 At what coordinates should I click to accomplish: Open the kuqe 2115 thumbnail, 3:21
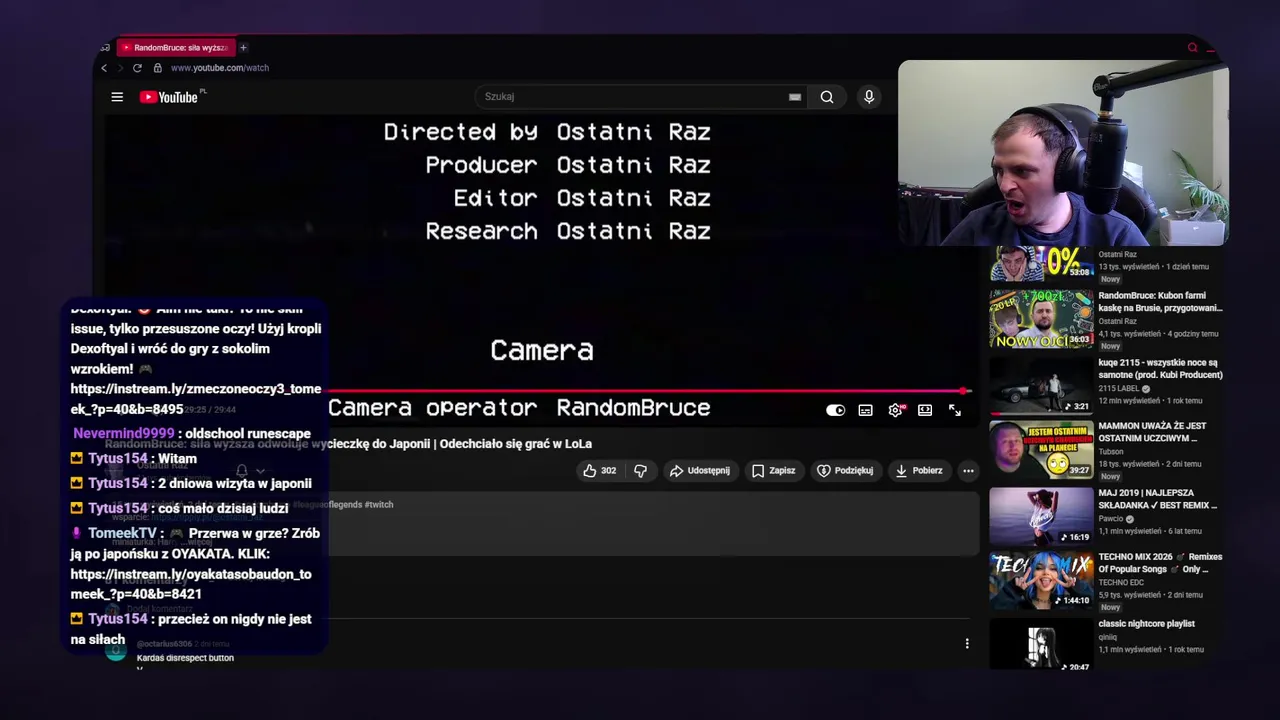[x=1041, y=385]
